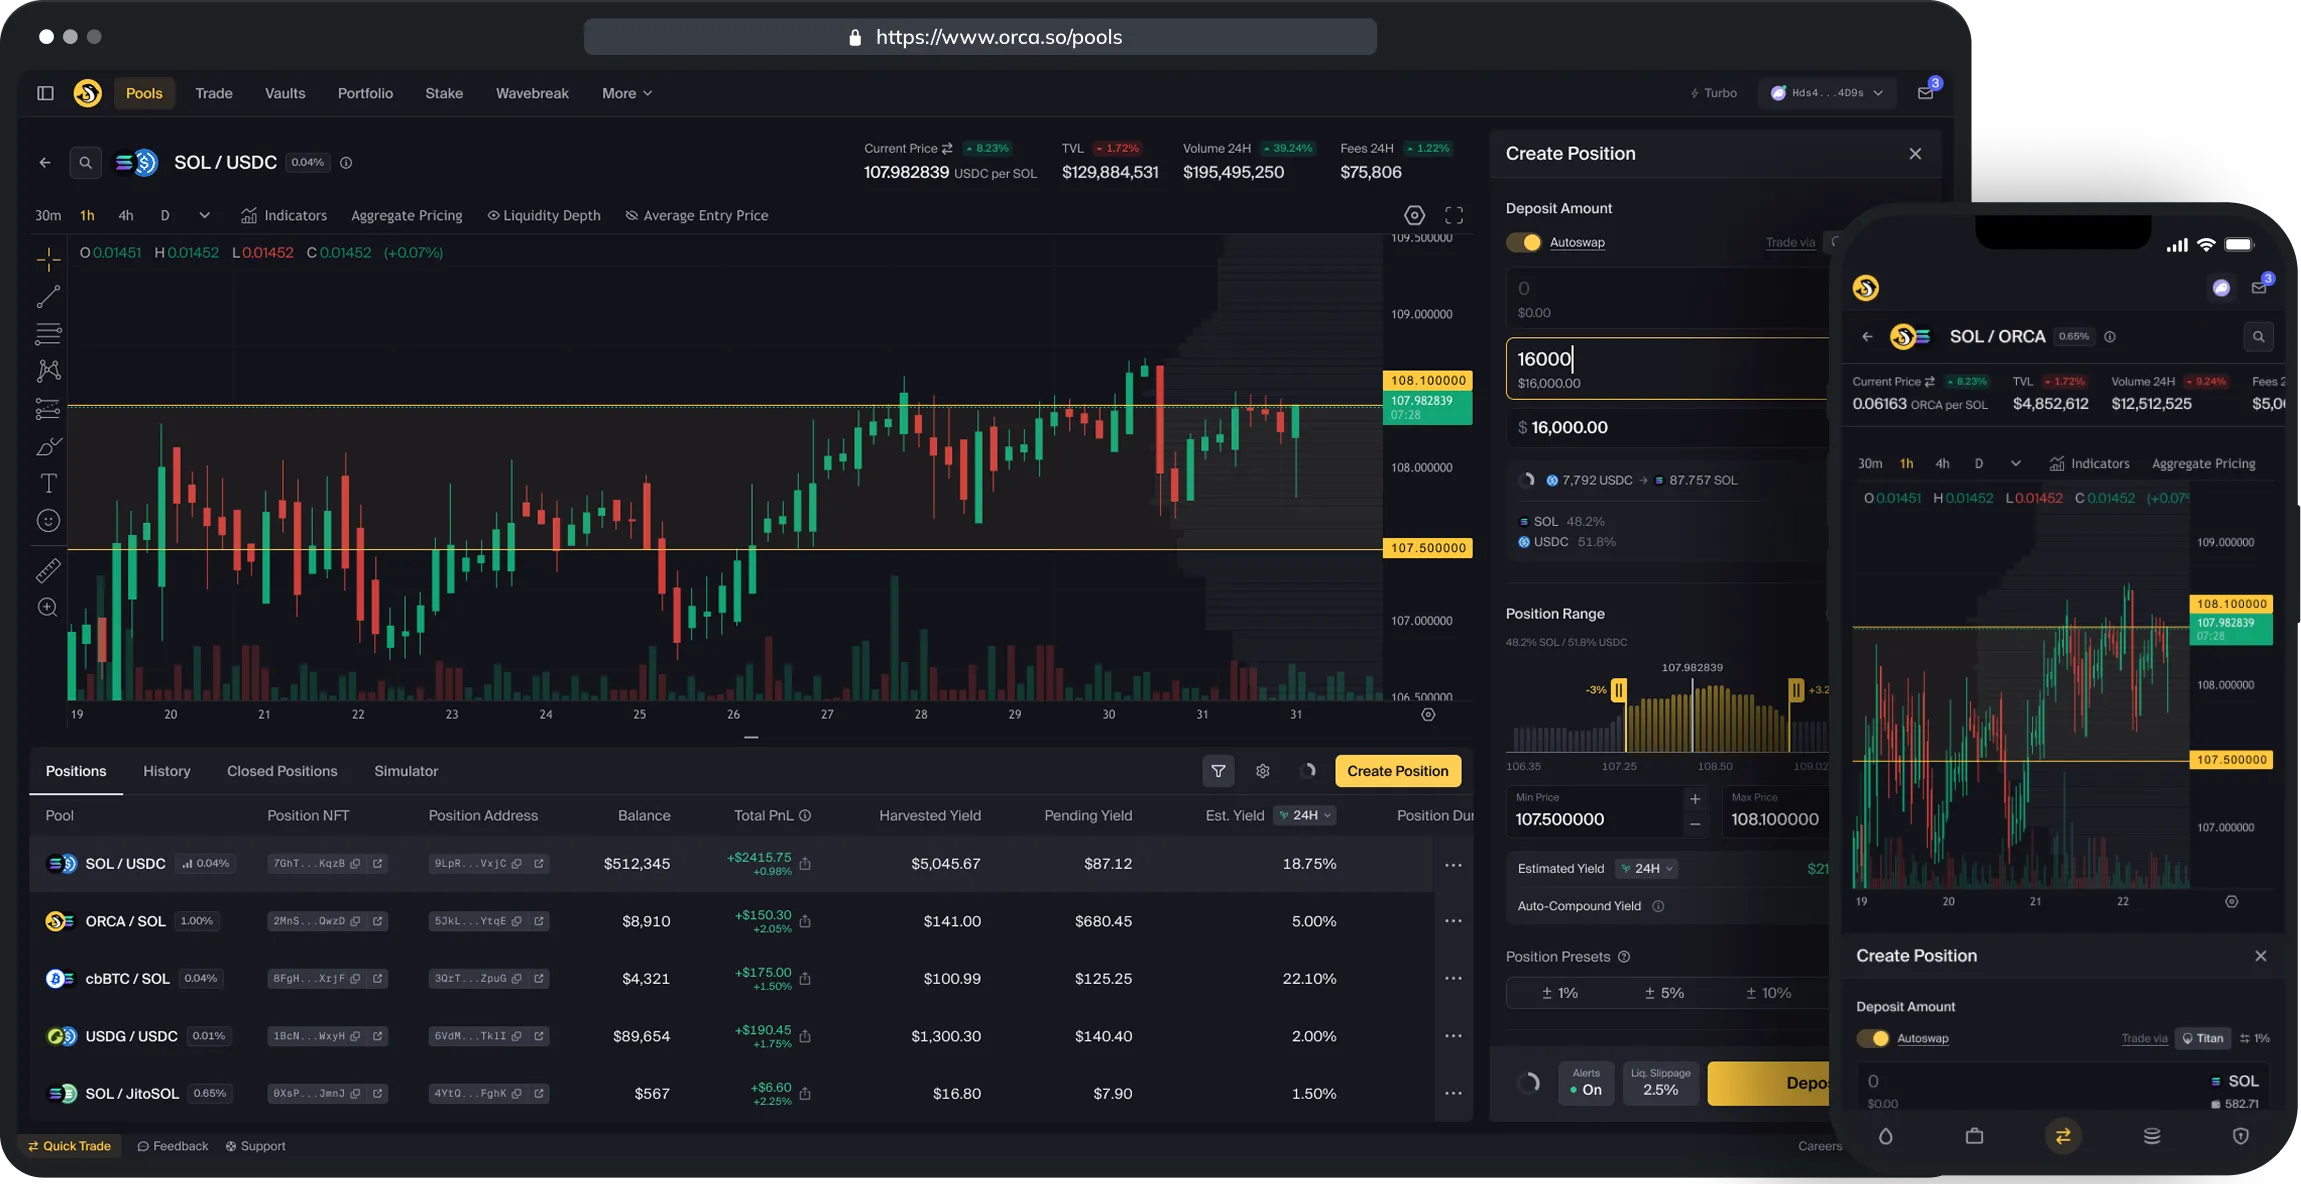This screenshot has height=1184, width=2301.
Task: Select the brush drawing tool
Action: pos(48,446)
